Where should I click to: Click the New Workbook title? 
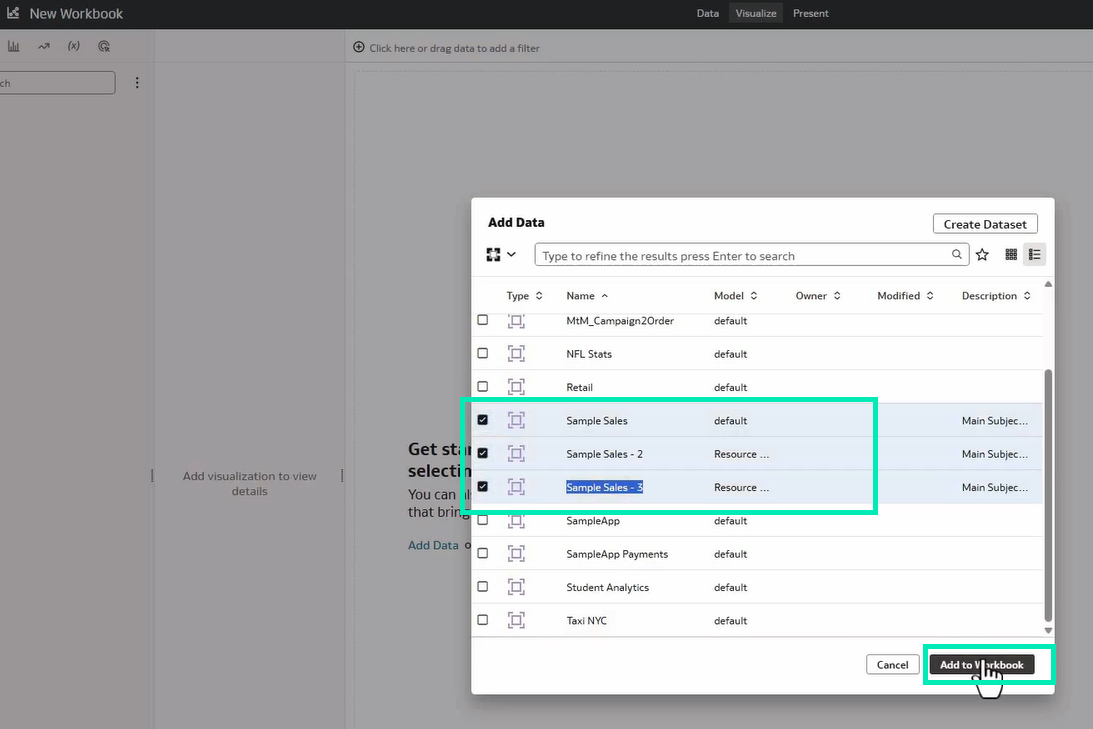[x=76, y=13]
